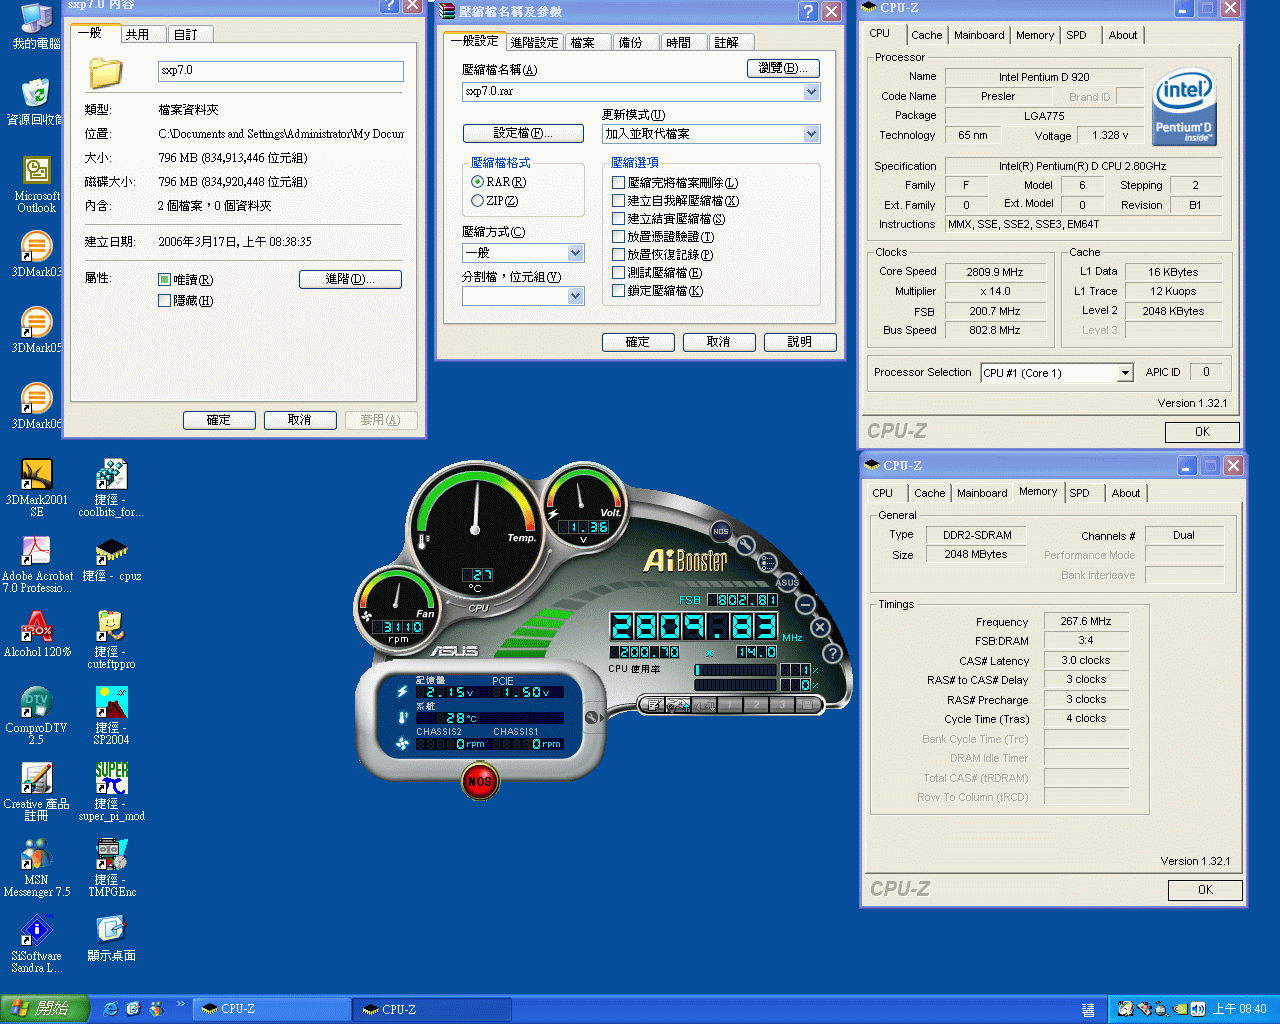
Task: Click Profiles (F) button in archive dialog
Action: [x=522, y=133]
